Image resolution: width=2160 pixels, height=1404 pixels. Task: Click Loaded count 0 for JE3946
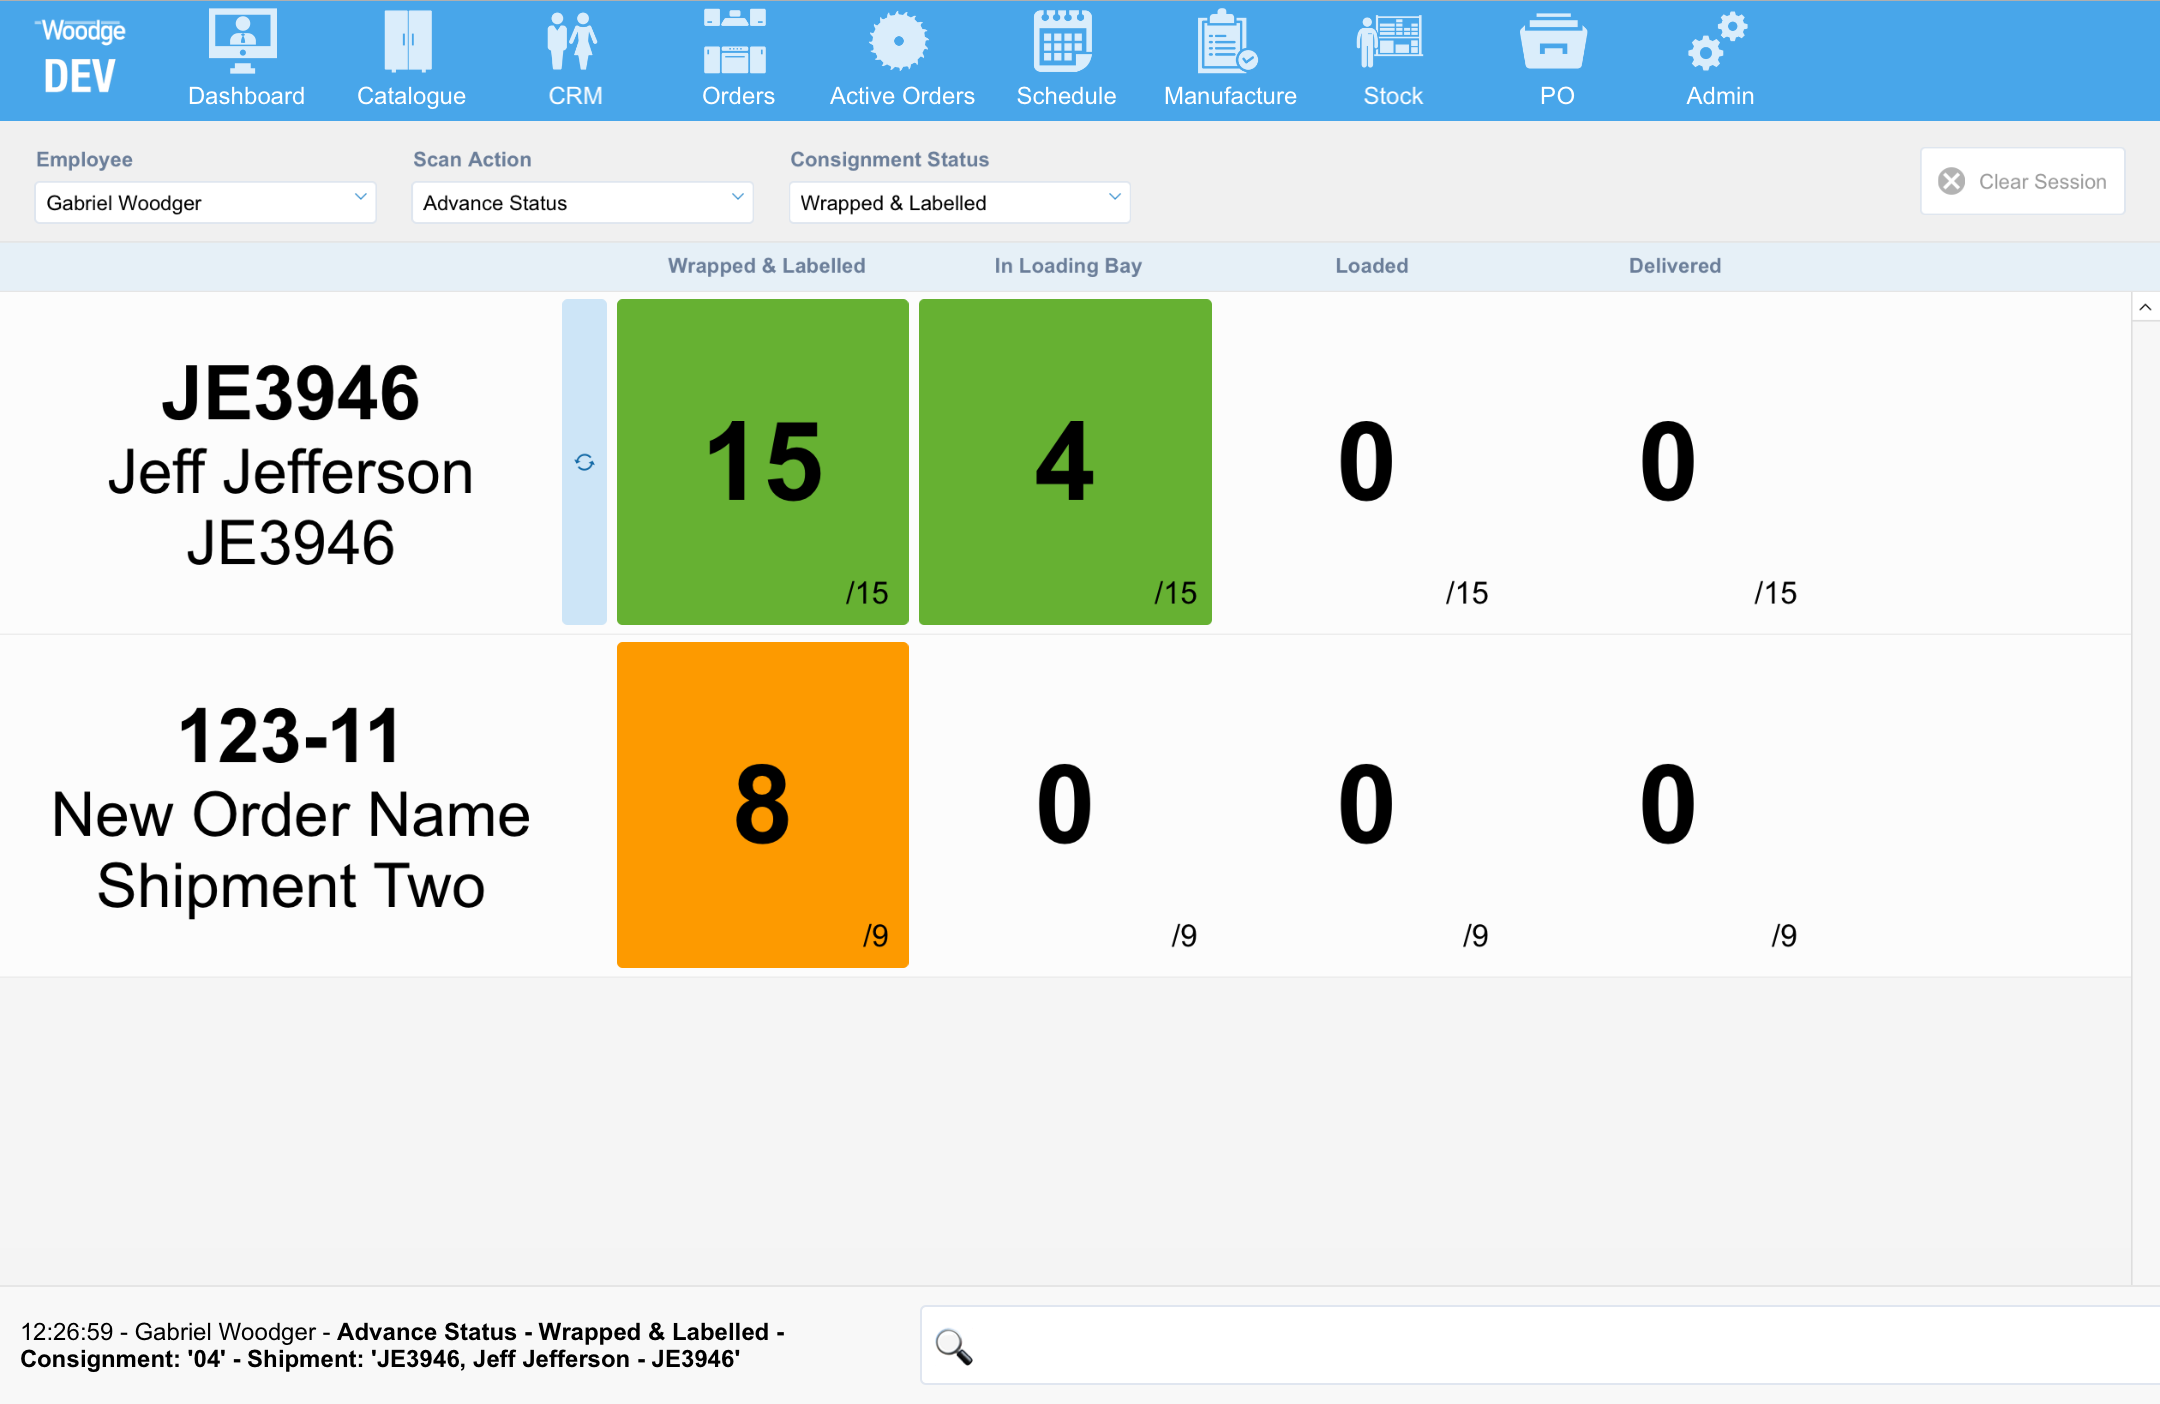point(1366,462)
